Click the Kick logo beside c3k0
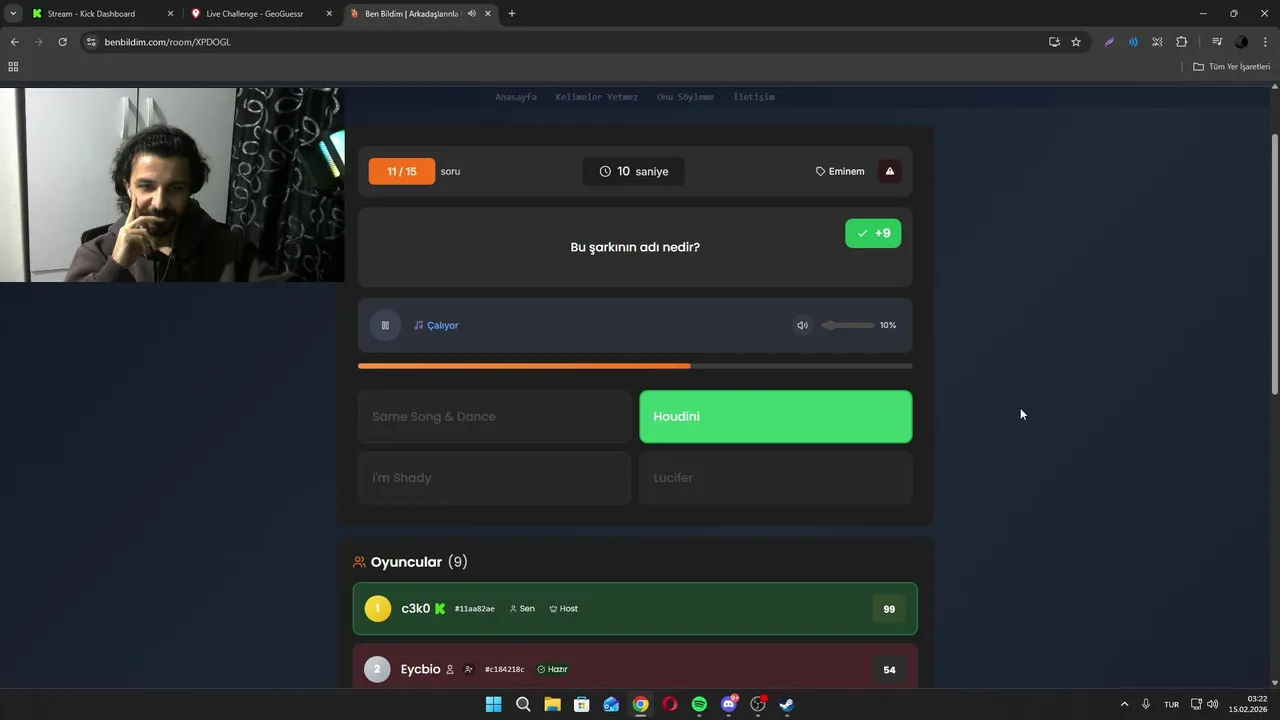 (440, 608)
